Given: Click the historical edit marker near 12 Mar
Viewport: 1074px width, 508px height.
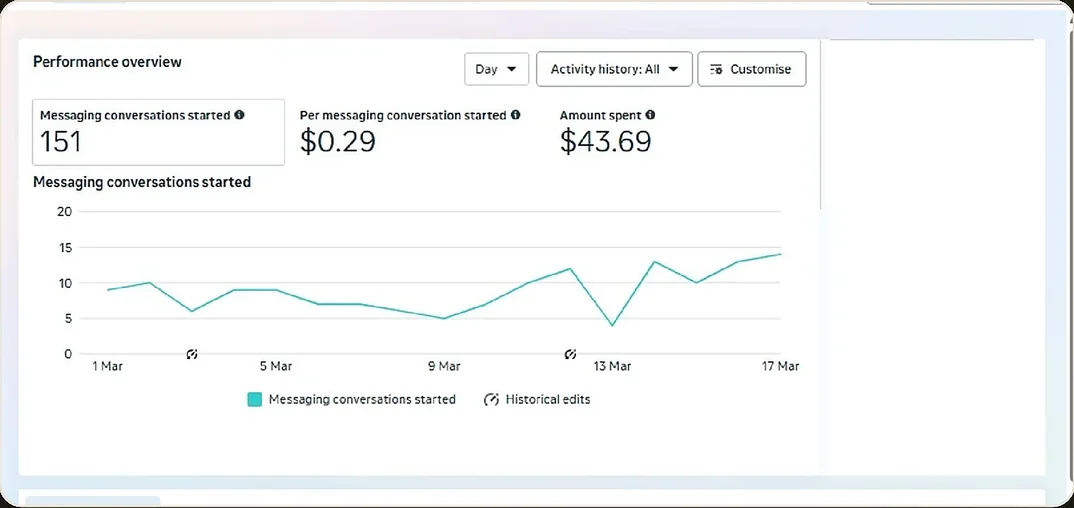Looking at the screenshot, I should pyautogui.click(x=570, y=354).
